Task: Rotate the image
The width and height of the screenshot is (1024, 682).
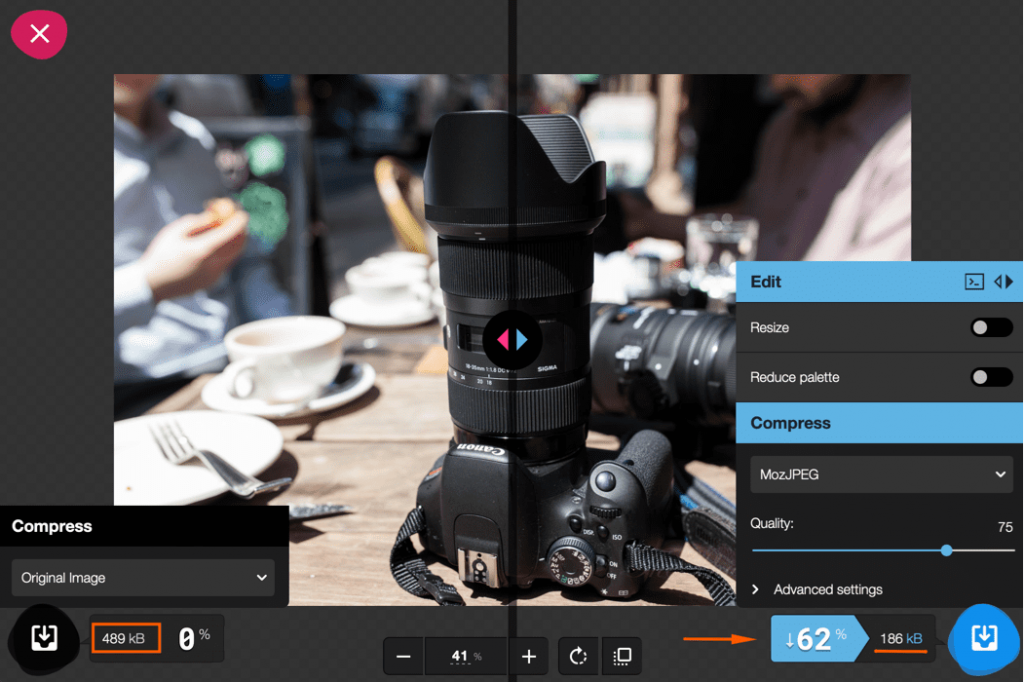Action: [578, 657]
